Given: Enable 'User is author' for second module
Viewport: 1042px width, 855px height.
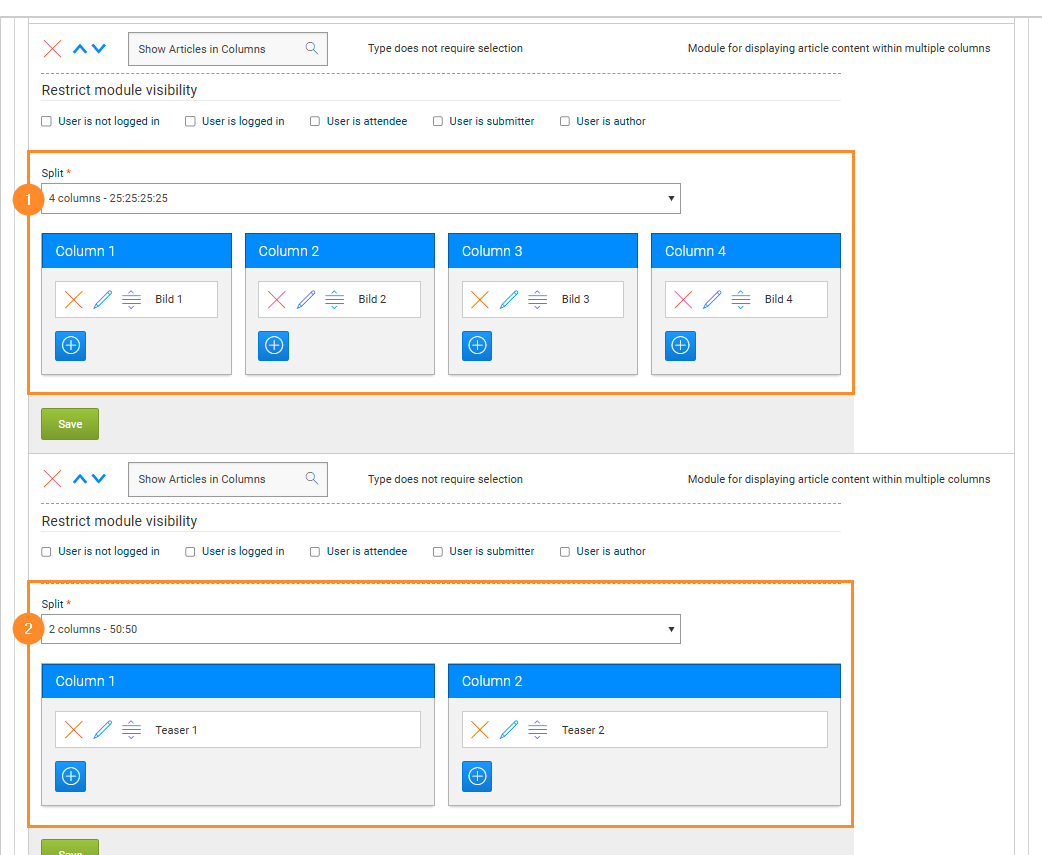Looking at the screenshot, I should 565,551.
